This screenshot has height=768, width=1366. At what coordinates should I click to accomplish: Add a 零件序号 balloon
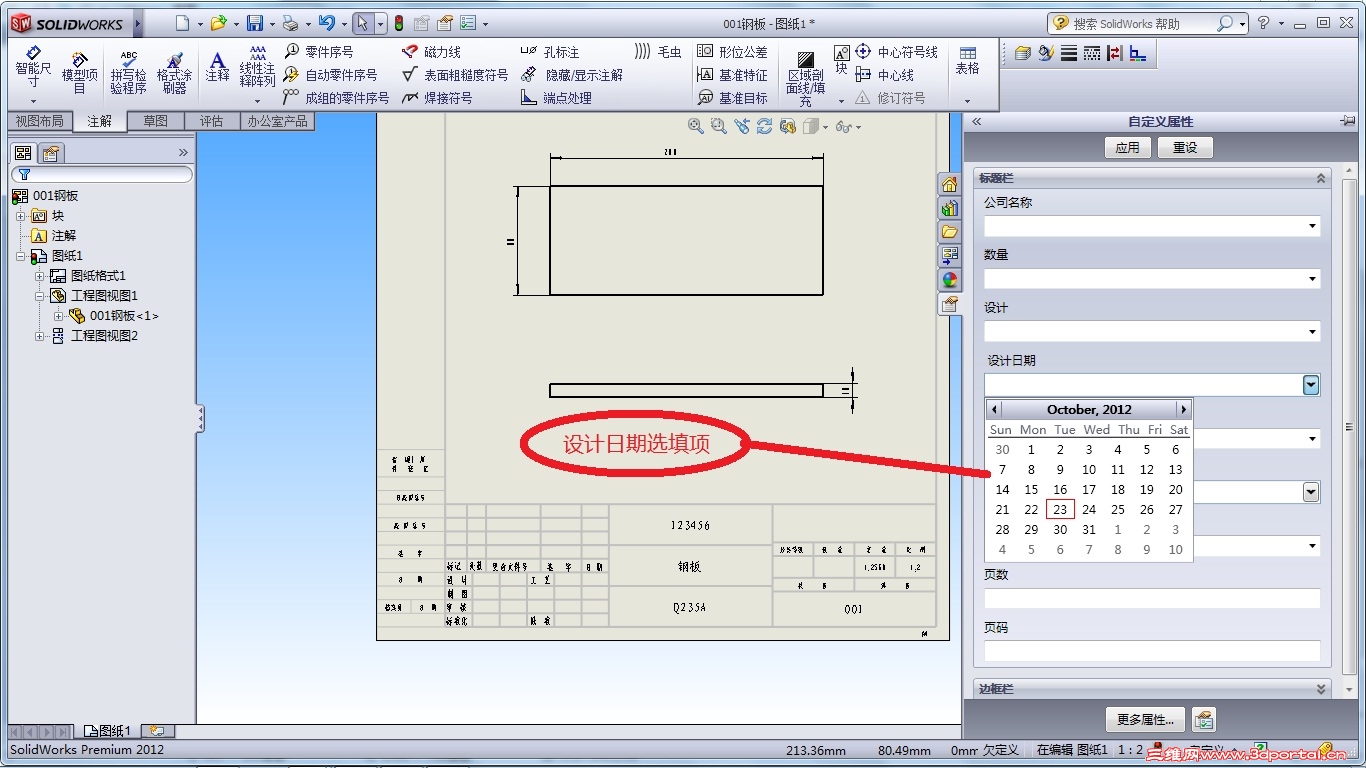[x=318, y=51]
